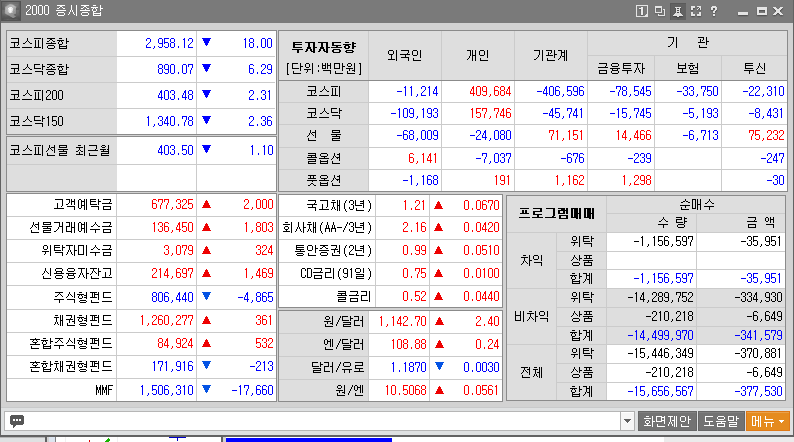Open help with the question mark icon
794x442 pixels.
(714, 11)
